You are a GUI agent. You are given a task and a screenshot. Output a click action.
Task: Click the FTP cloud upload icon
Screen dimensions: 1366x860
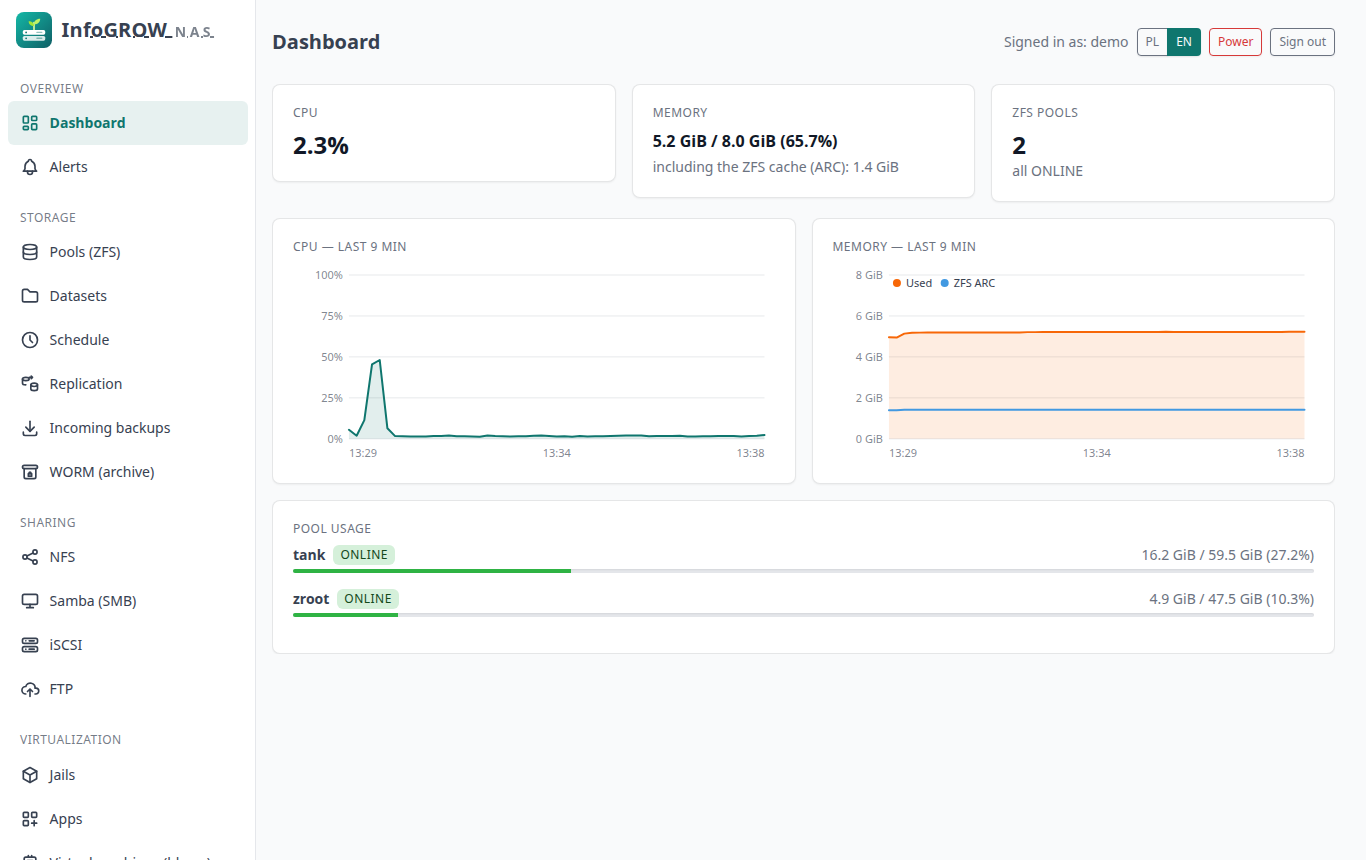[30, 689]
